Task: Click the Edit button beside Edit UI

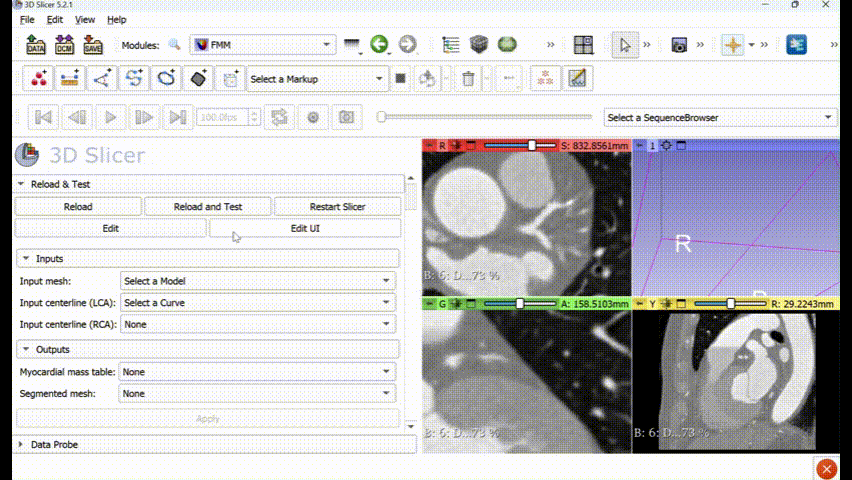Action: click(110, 228)
